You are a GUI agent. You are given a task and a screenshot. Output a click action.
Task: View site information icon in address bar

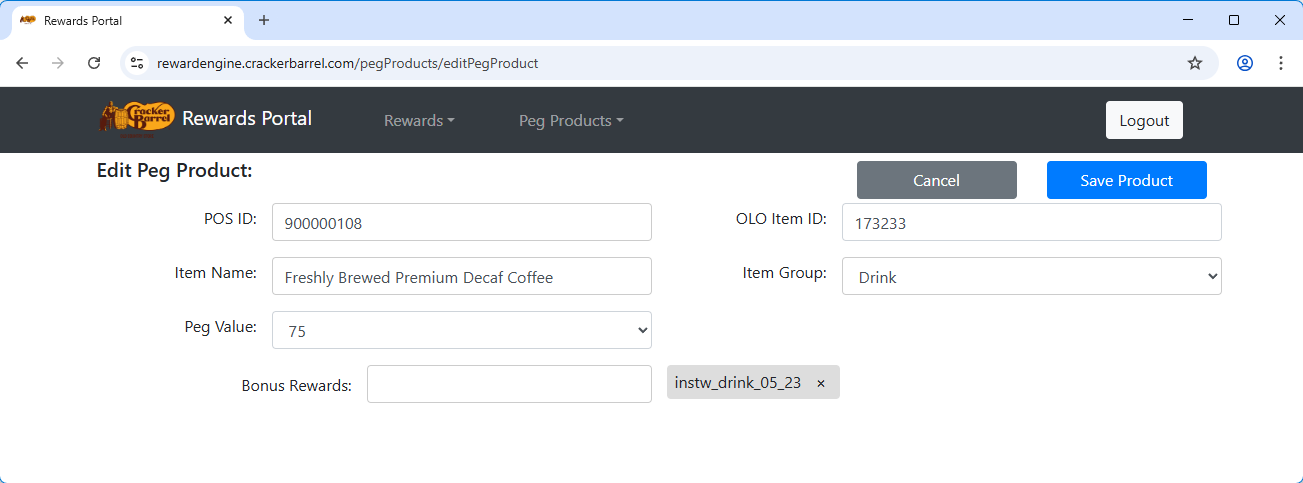(138, 63)
